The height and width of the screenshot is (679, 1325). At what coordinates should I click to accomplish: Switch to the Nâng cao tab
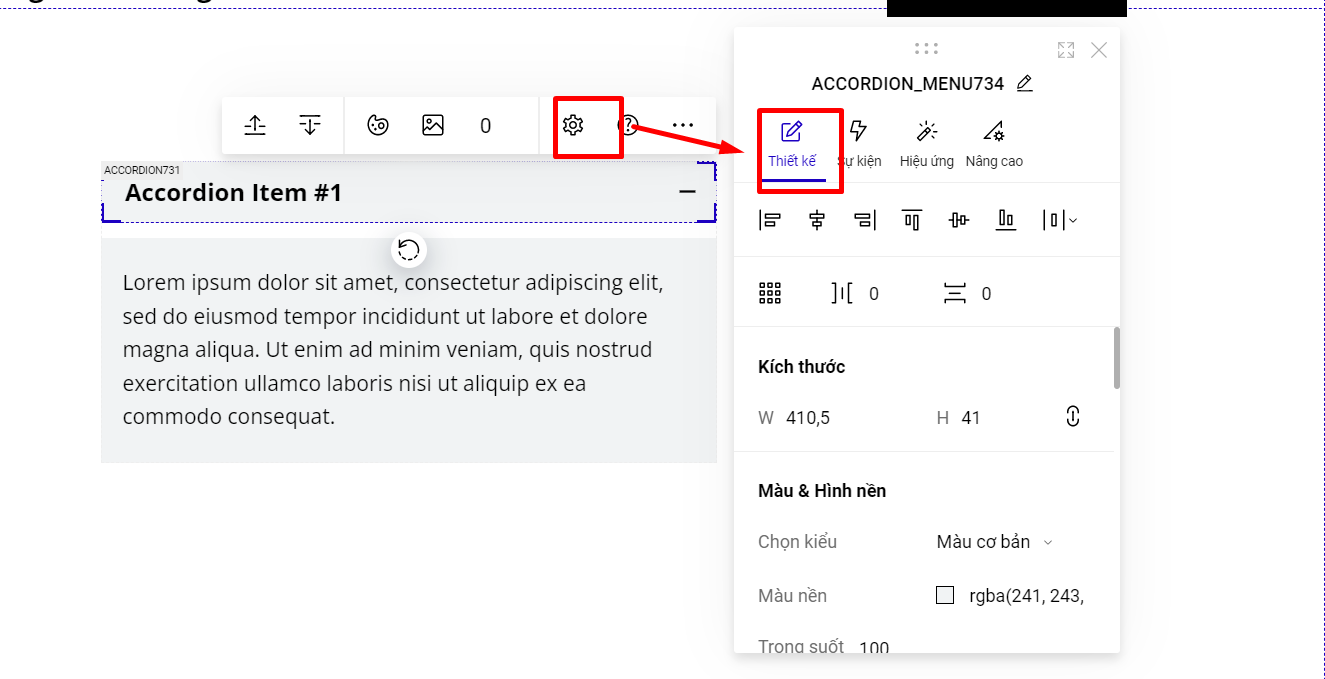994,144
